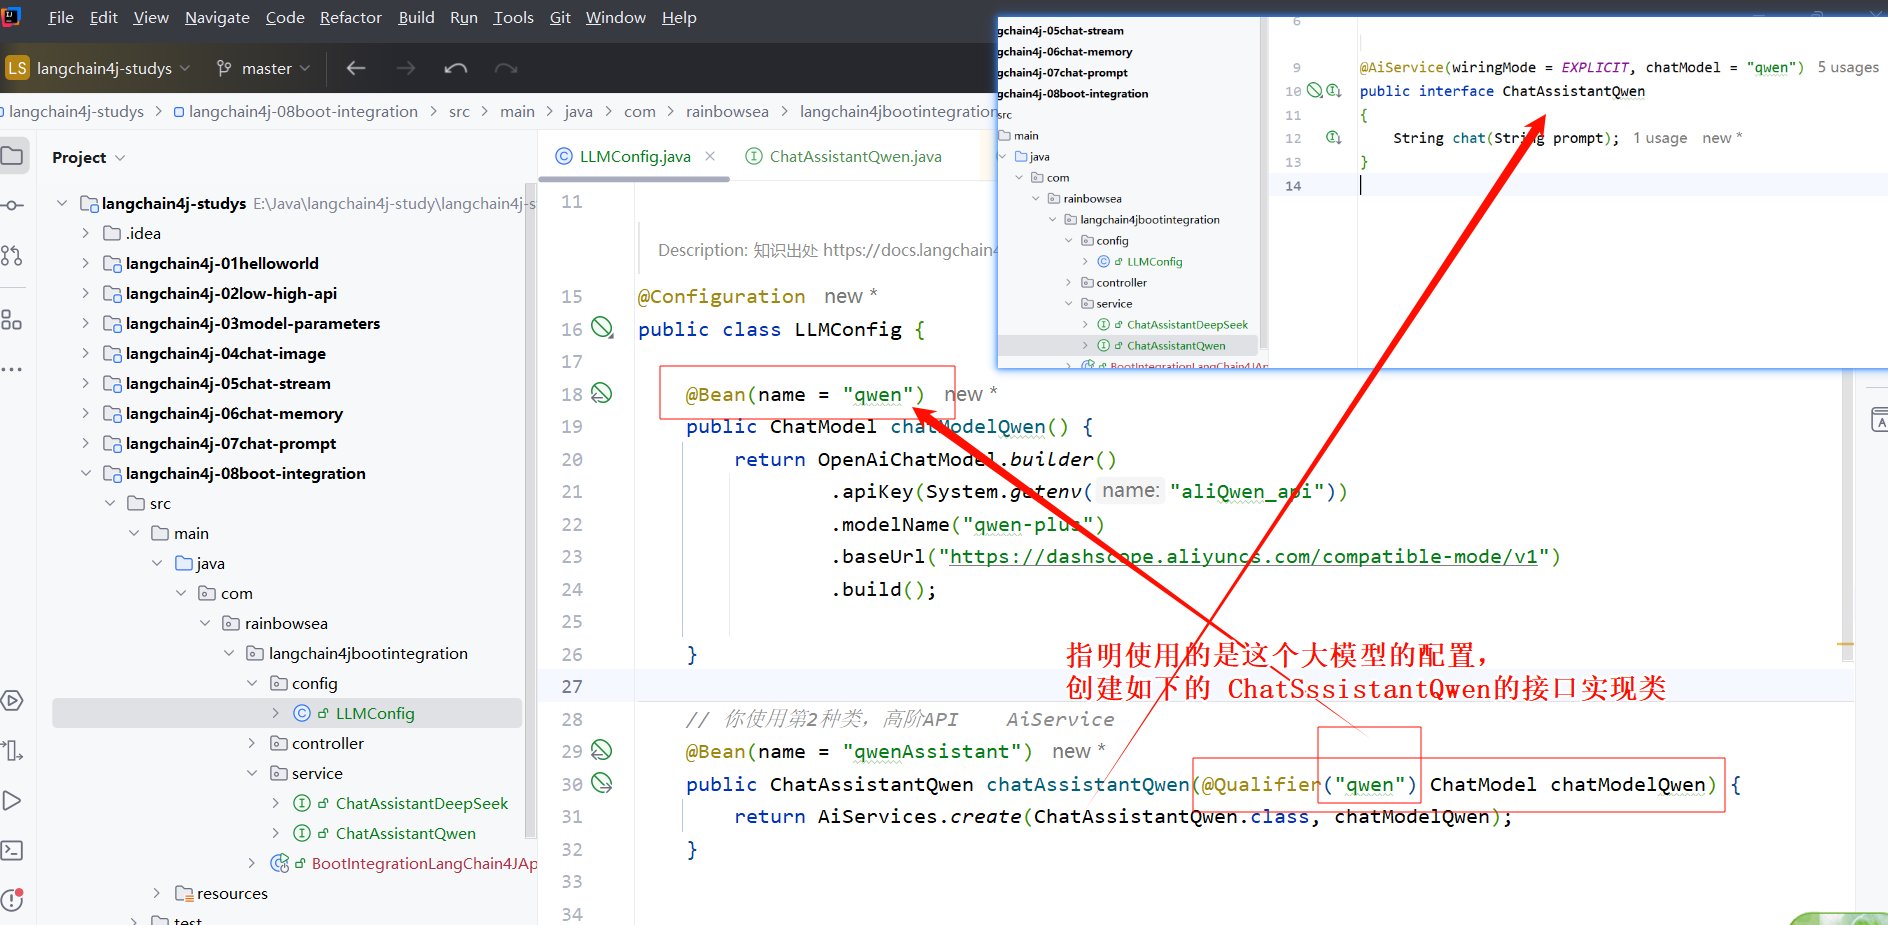Viewport: 1888px width, 925px height.
Task: Open the Refactor menu
Action: (x=350, y=17)
